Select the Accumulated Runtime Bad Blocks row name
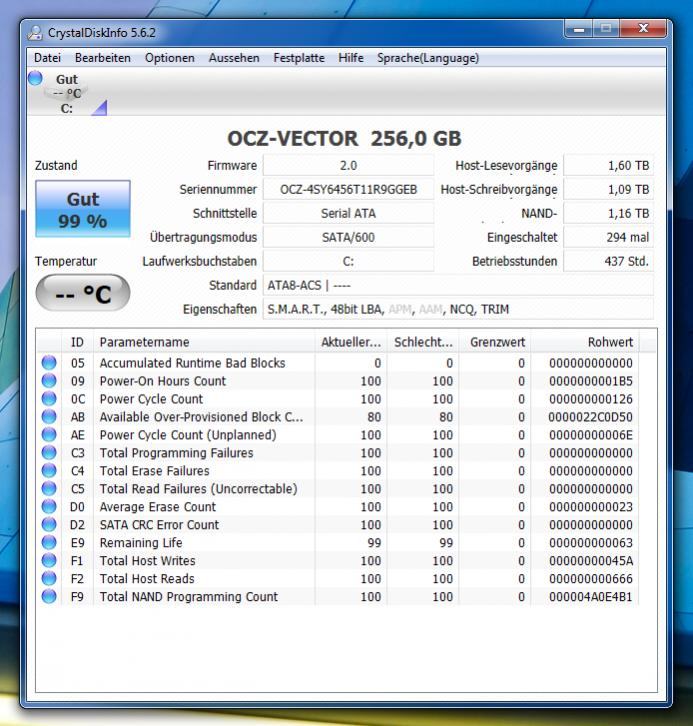693x726 pixels. point(193,363)
